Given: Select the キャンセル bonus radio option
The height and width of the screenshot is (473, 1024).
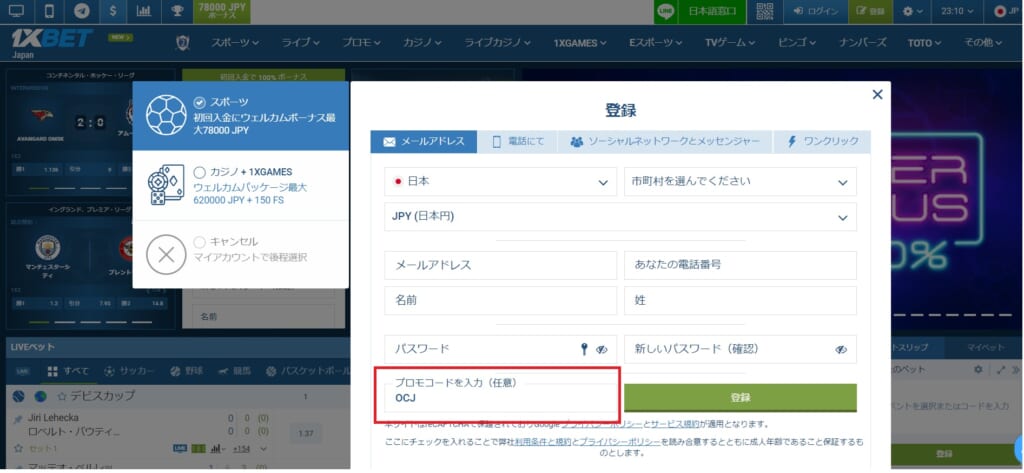Looking at the screenshot, I should point(199,242).
